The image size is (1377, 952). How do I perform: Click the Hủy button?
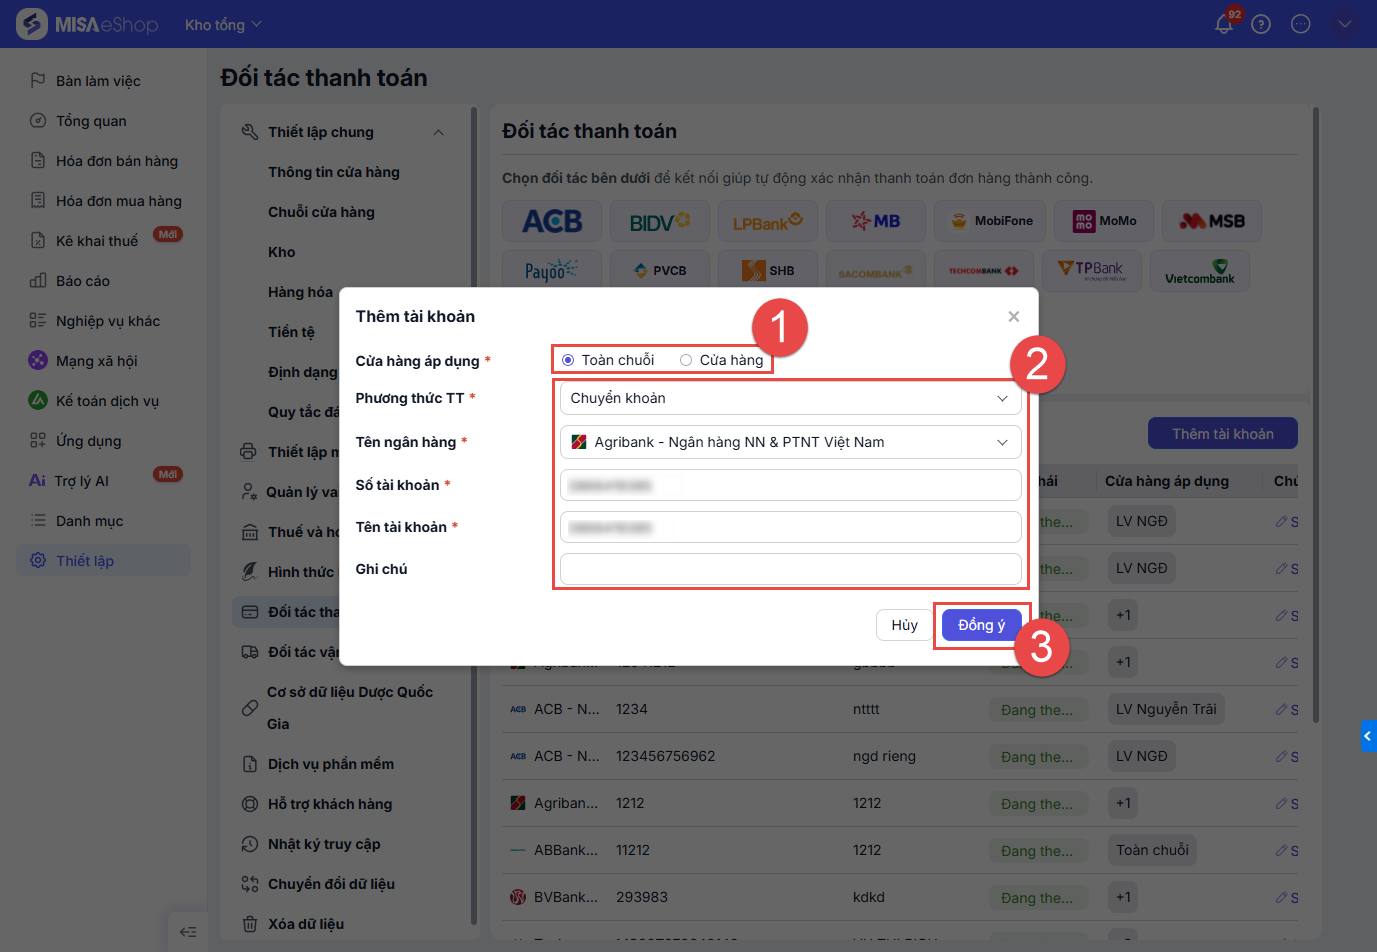point(904,625)
